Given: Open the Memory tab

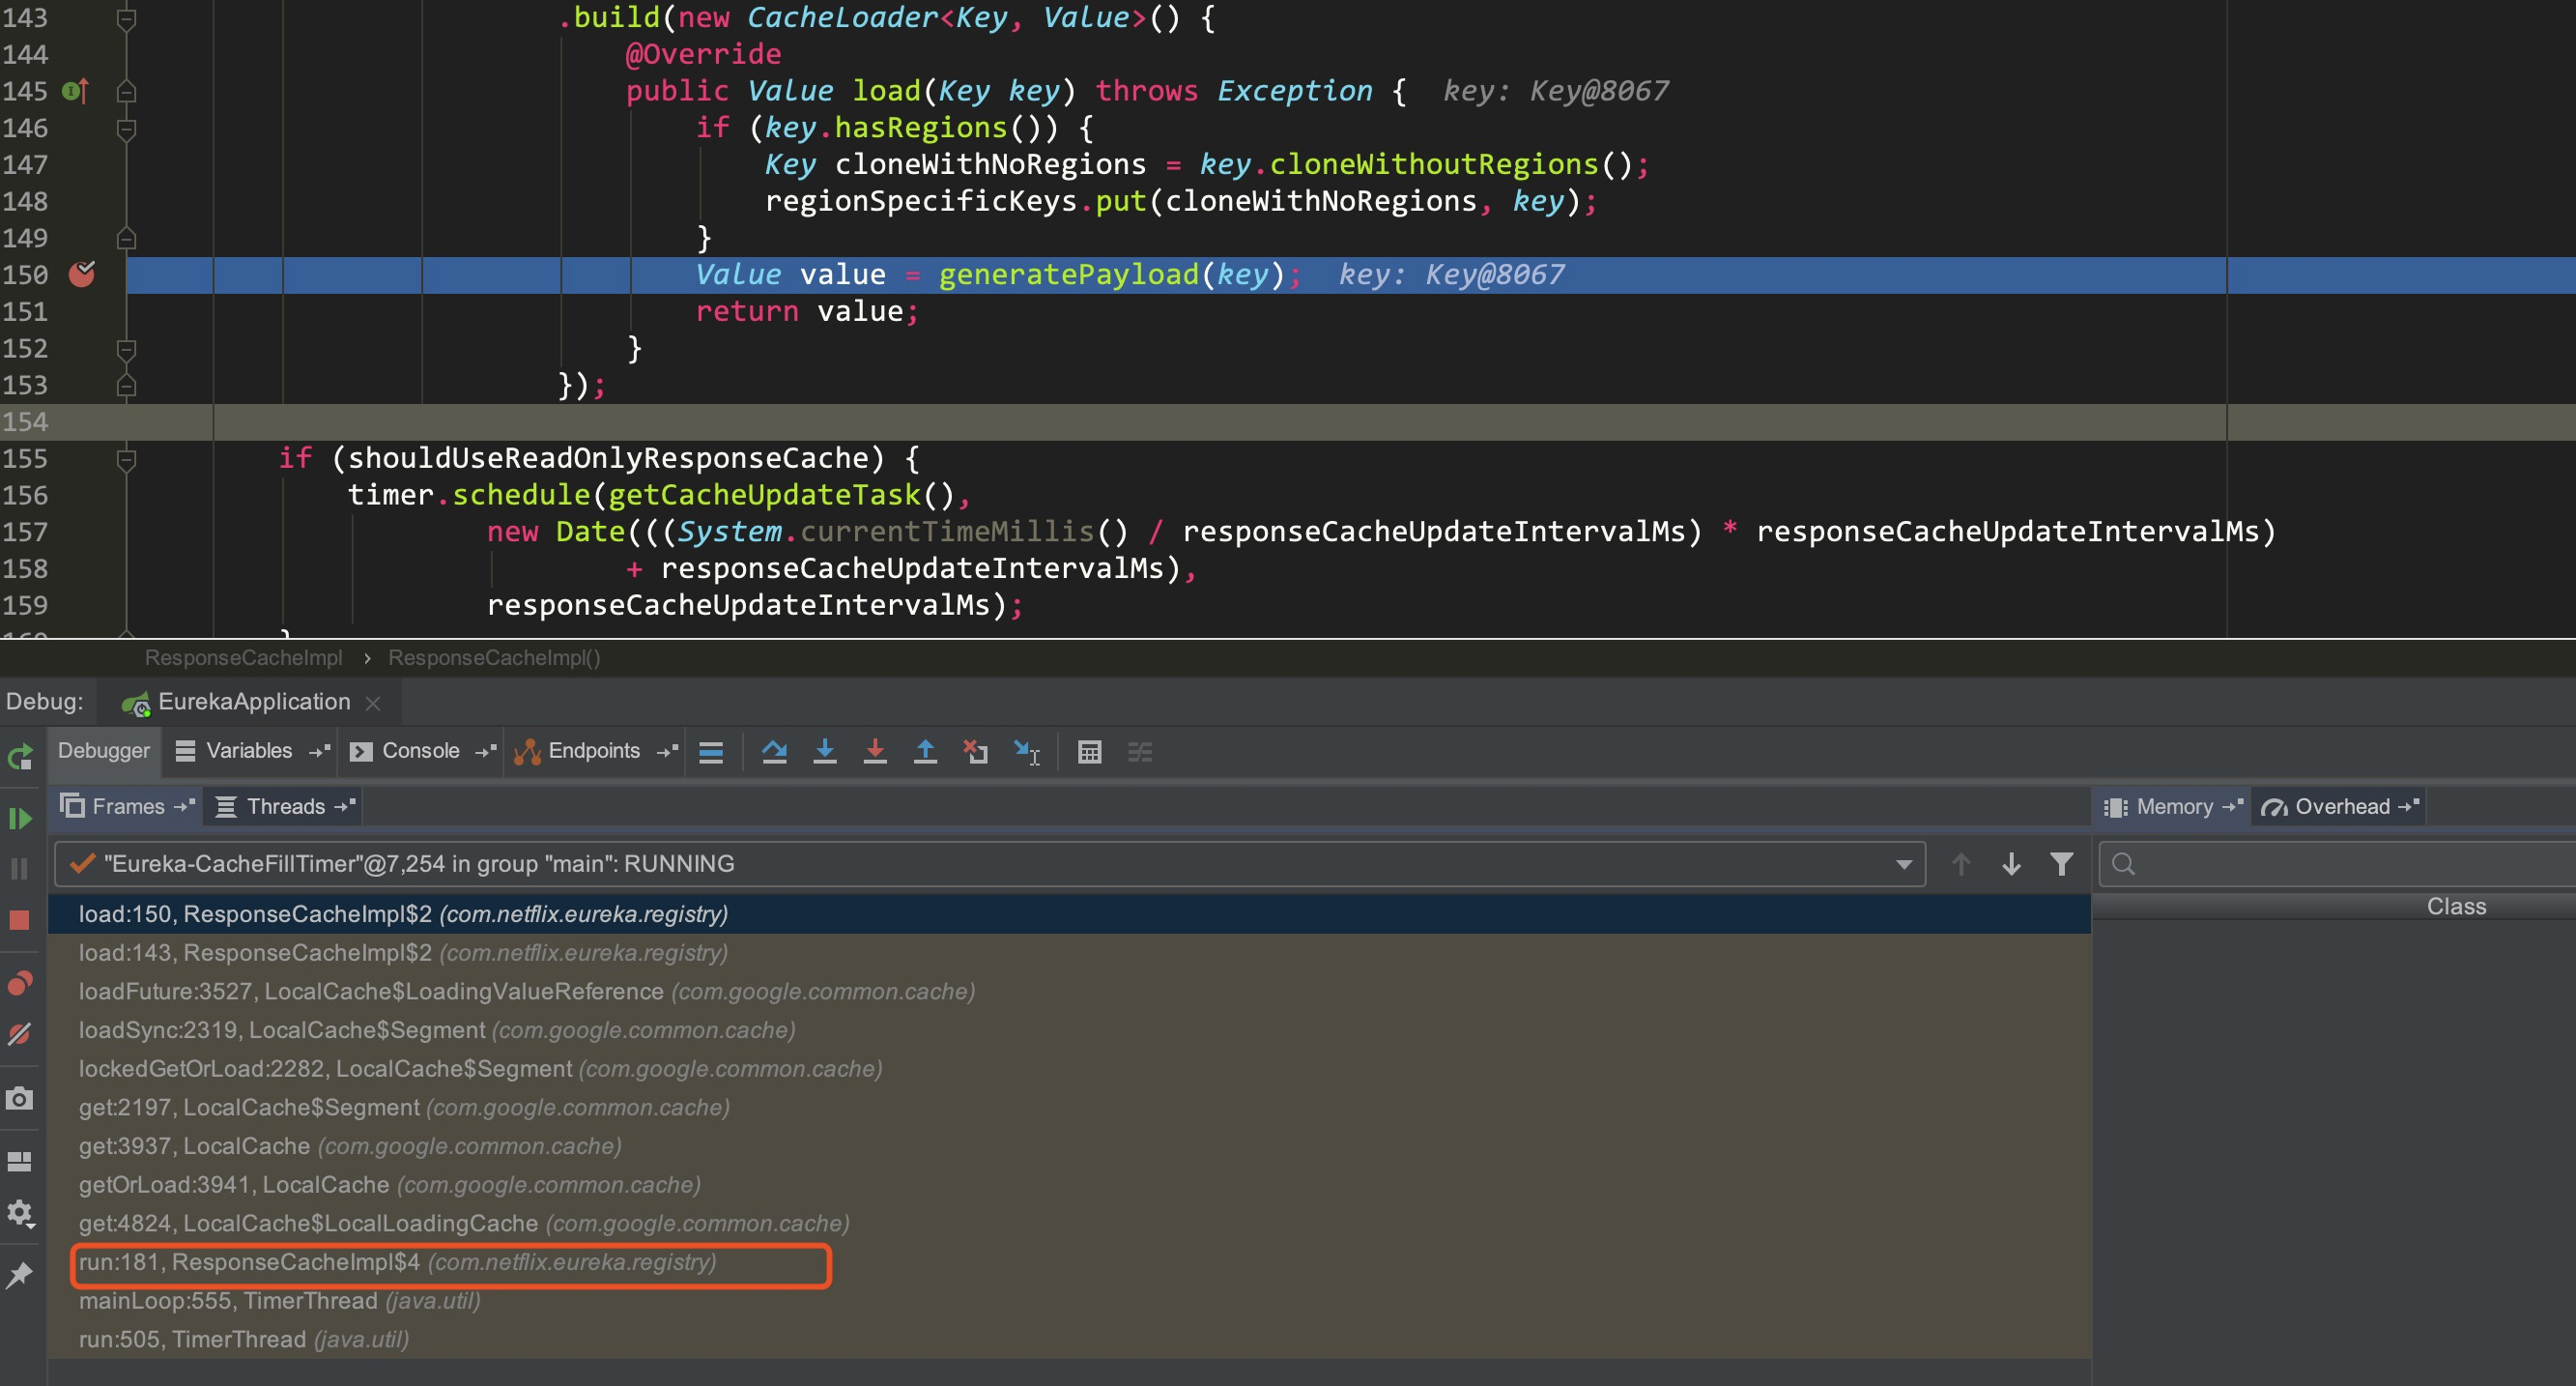Looking at the screenshot, I should click(x=2174, y=806).
